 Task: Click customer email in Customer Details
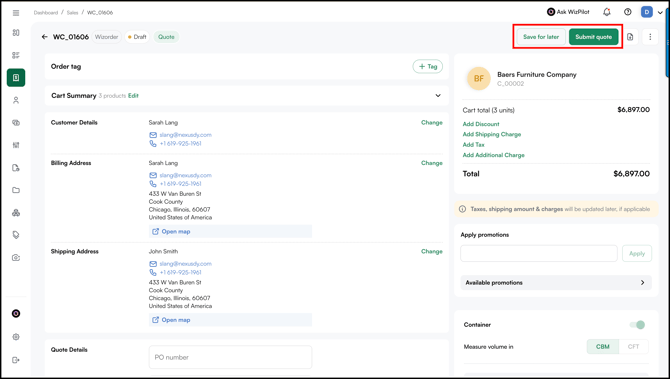point(185,135)
